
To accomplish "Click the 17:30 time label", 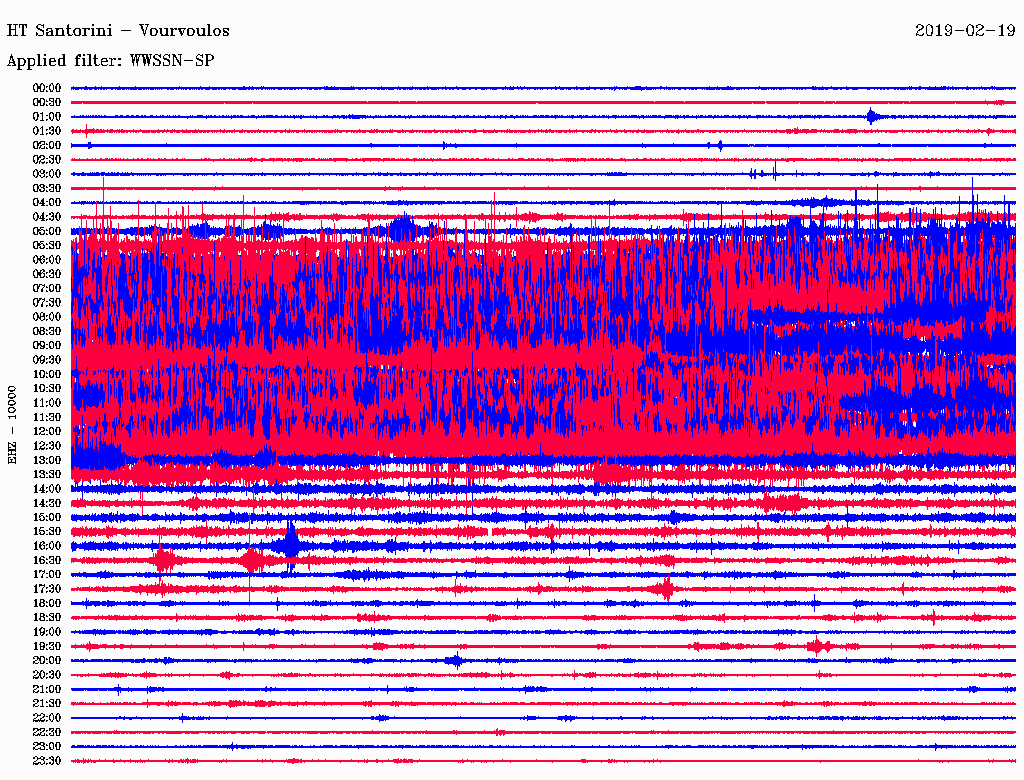I will (47, 589).
